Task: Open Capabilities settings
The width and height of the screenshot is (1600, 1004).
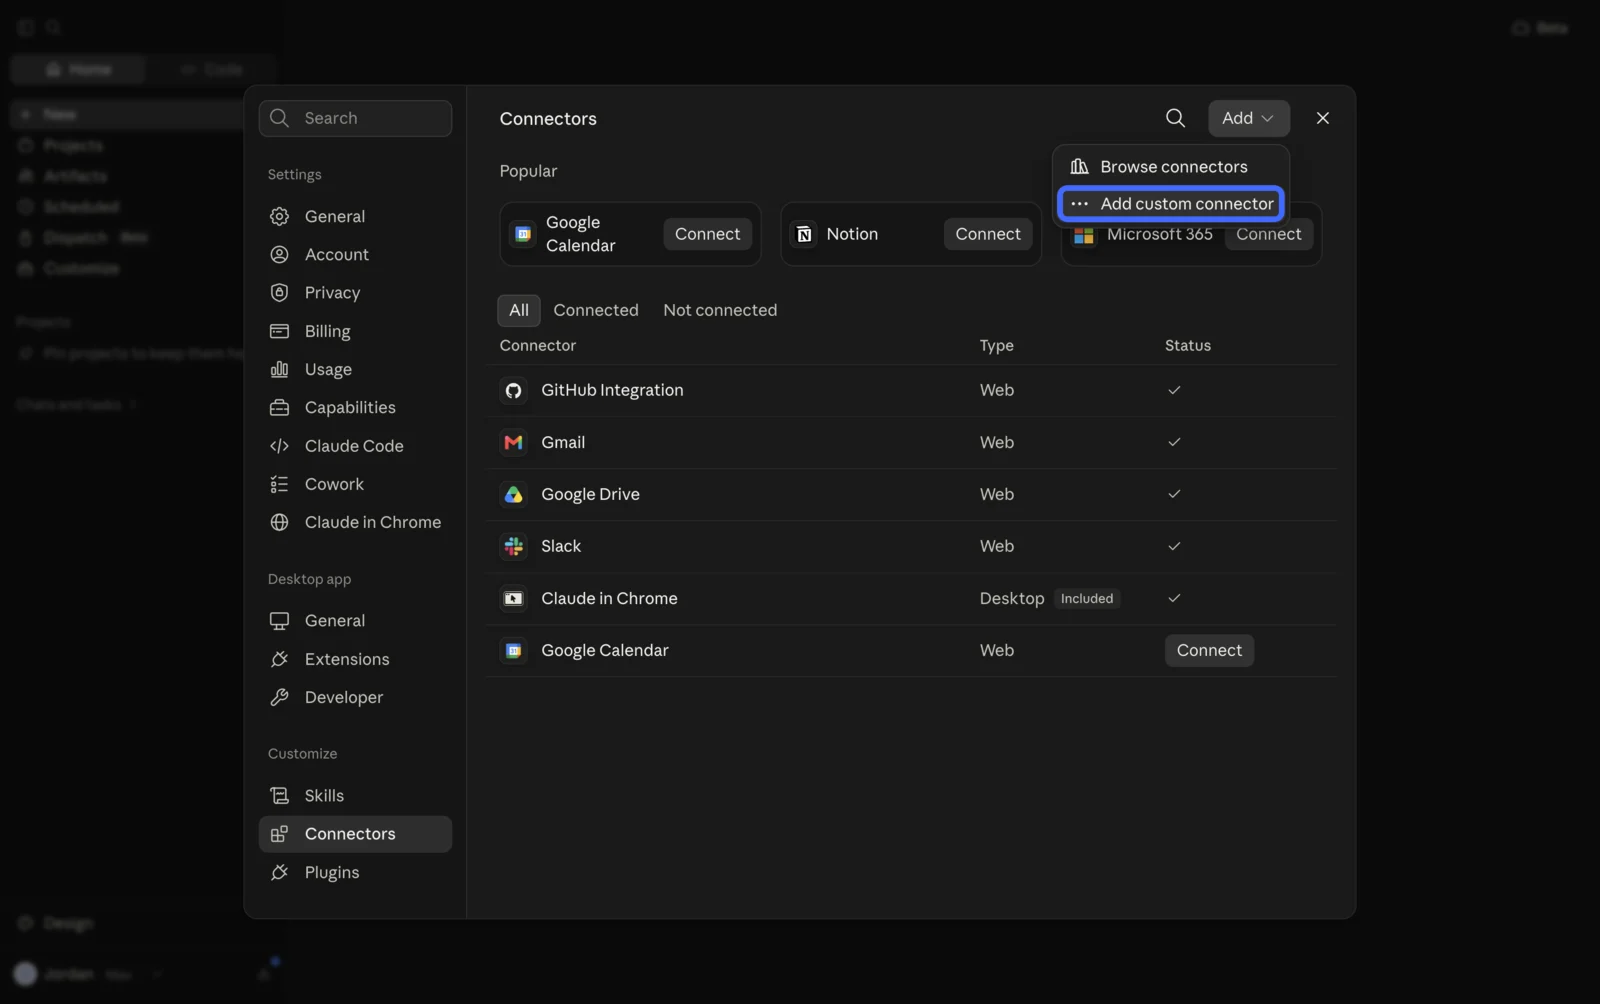Action: coord(355,408)
